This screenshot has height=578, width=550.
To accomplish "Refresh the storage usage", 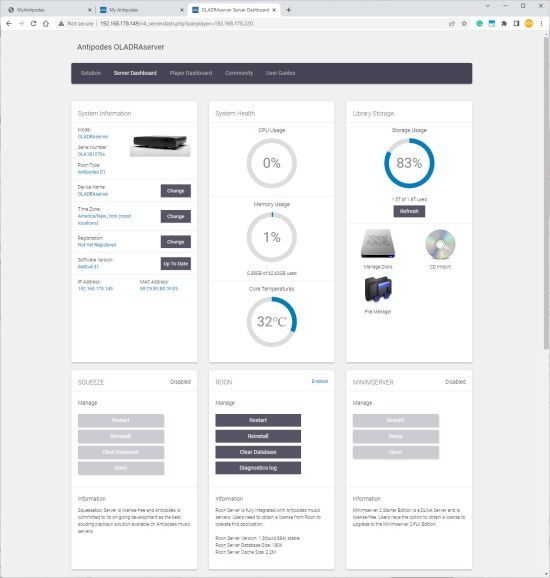I will (x=409, y=211).
